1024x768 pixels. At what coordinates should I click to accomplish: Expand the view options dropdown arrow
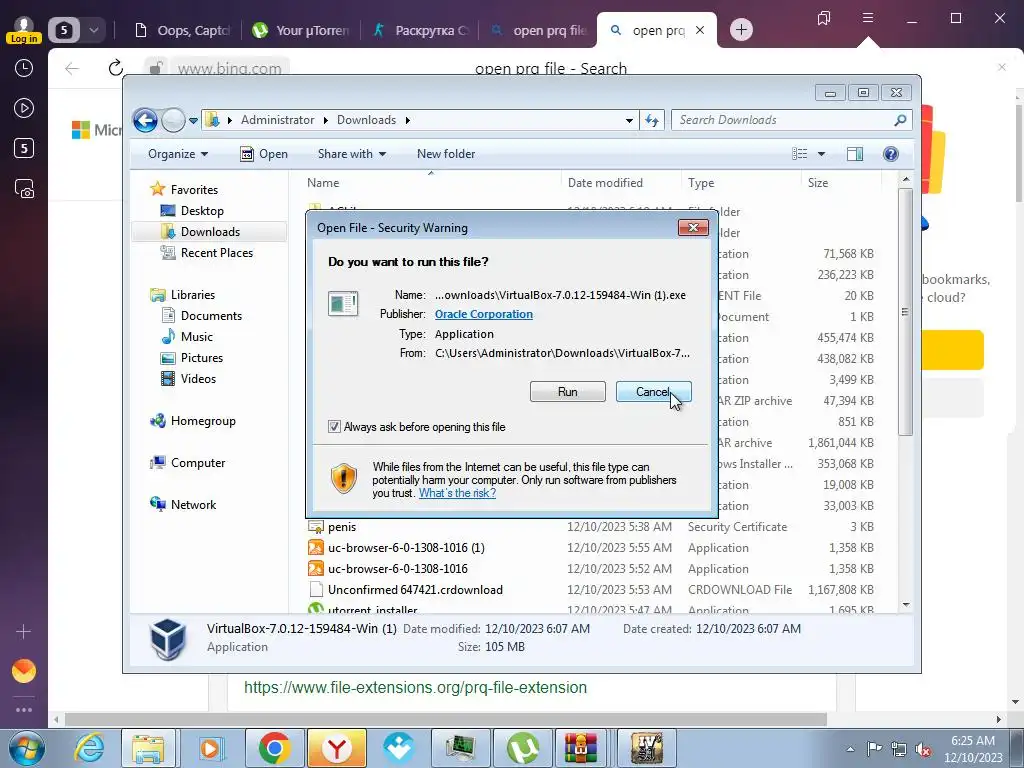tap(822, 154)
